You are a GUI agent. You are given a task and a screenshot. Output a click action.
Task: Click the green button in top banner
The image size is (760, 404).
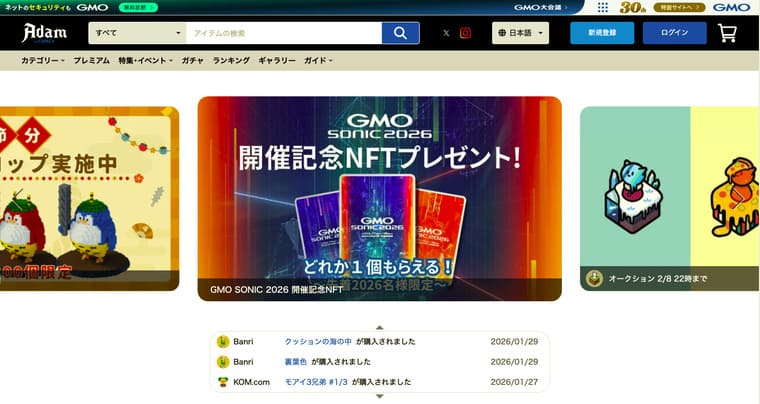click(138, 7)
